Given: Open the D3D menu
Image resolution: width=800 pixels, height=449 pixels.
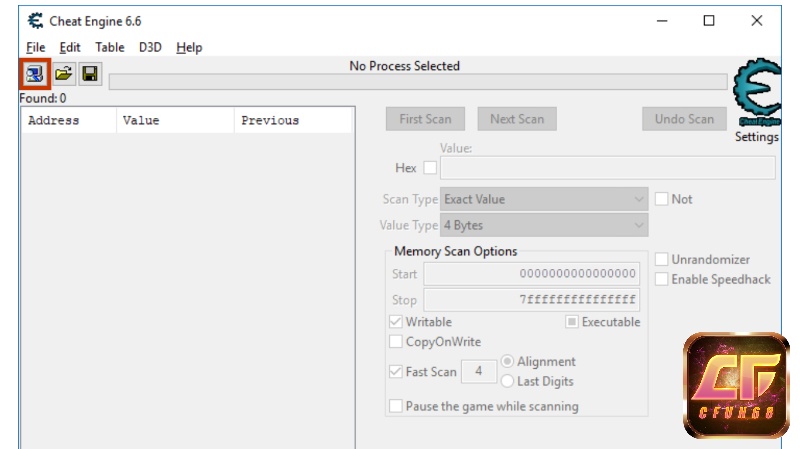Looking at the screenshot, I should (150, 47).
